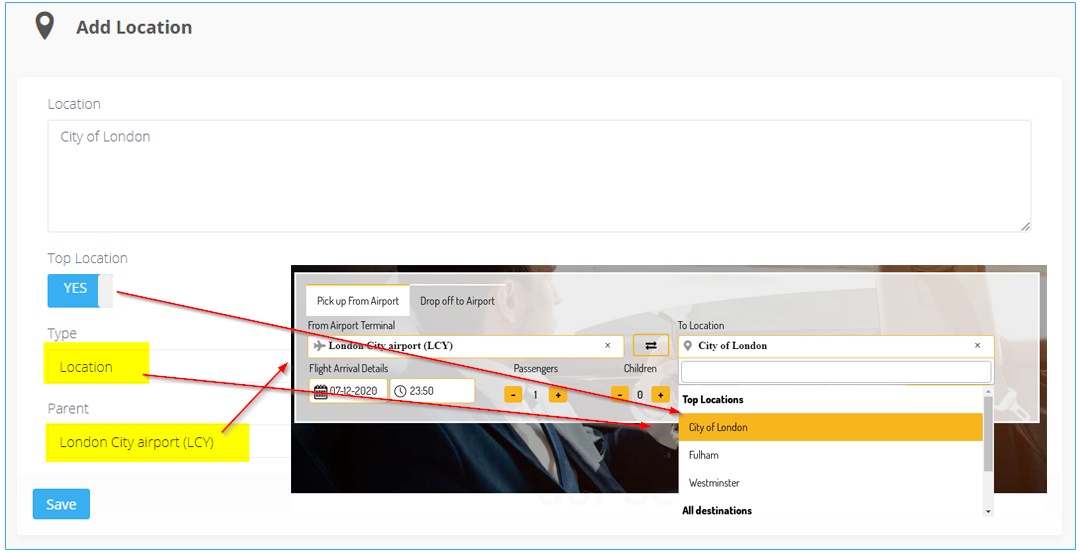Toggle the Top Location YES switch
1081x552 pixels.
pyautogui.click(x=80, y=289)
